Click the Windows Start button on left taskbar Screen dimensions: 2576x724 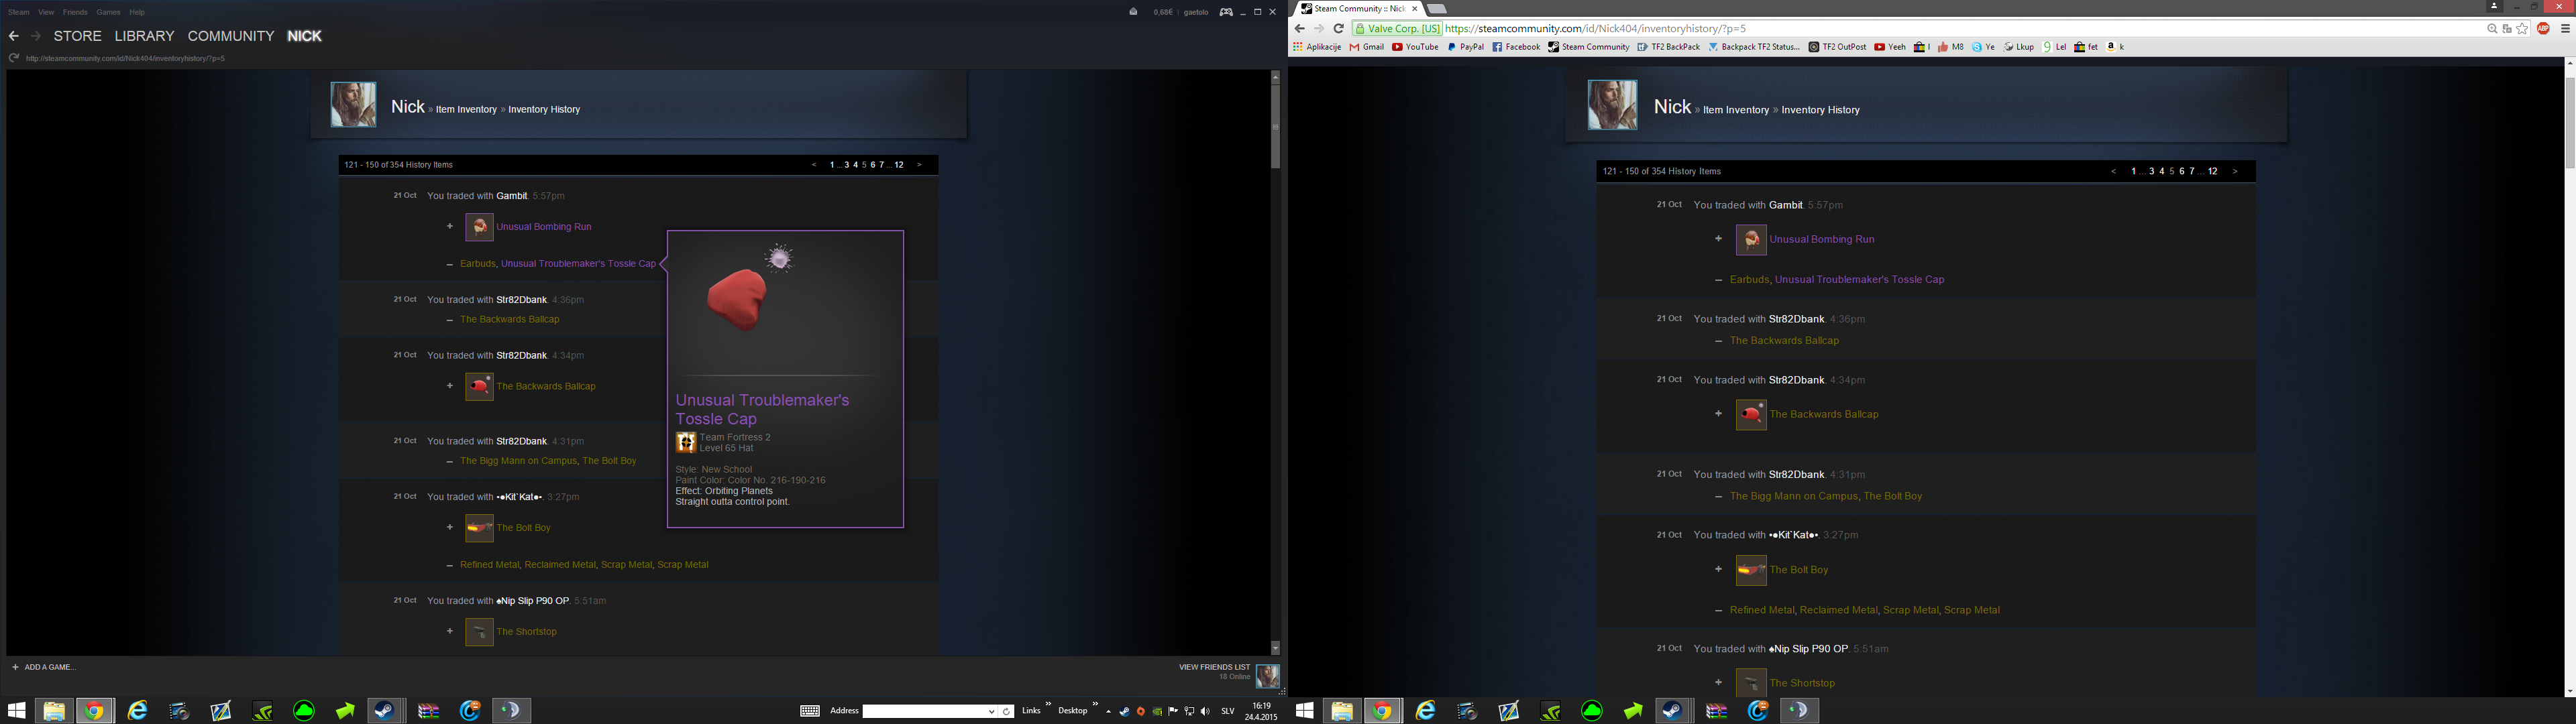[17, 711]
